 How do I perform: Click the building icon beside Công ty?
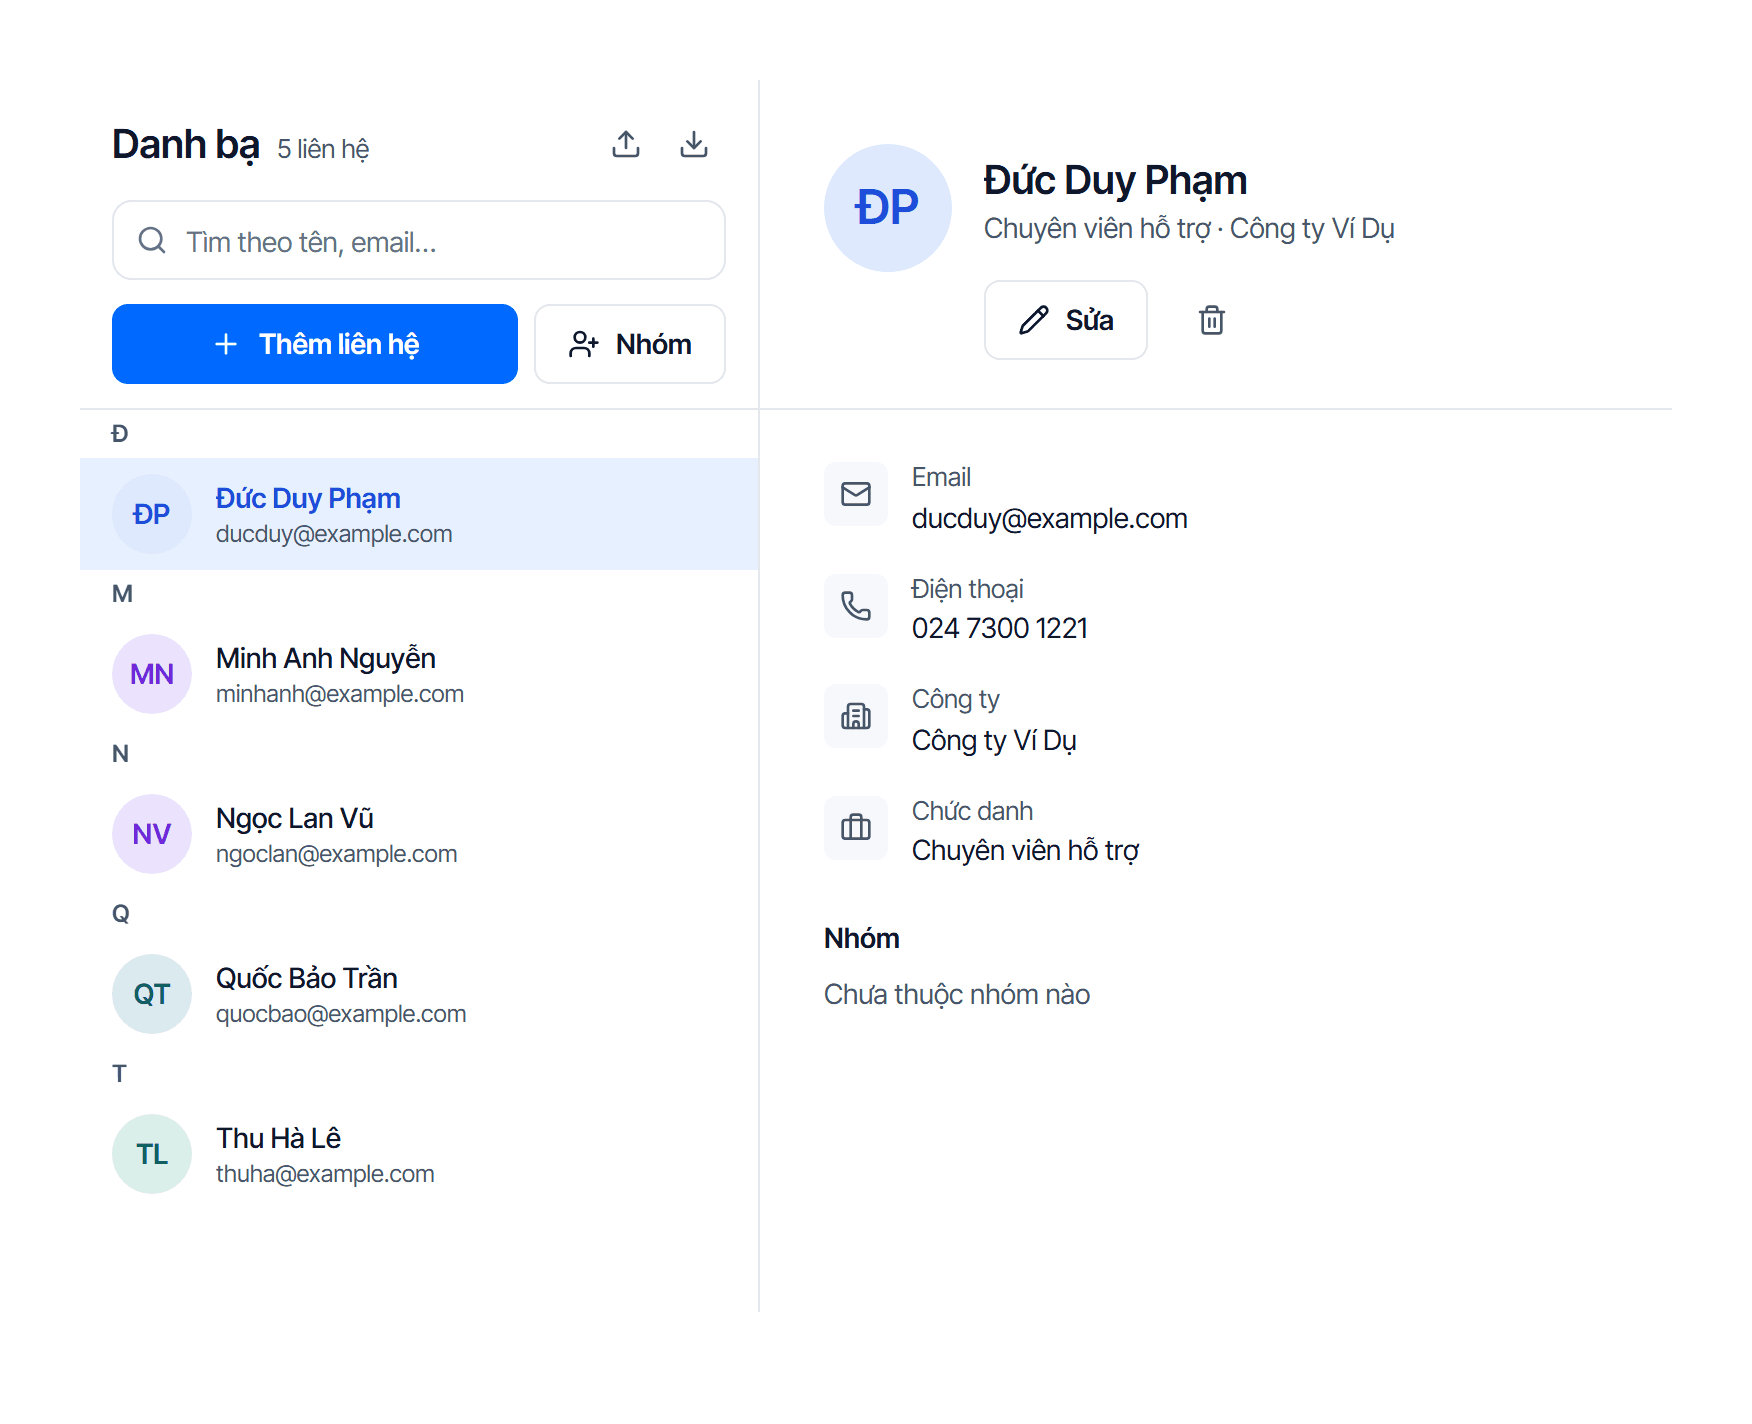pos(856,716)
